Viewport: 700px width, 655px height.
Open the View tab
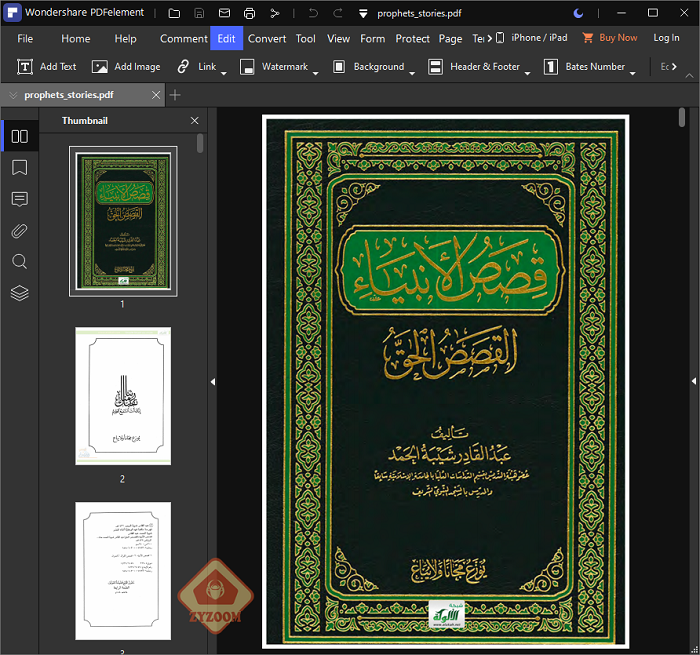(x=338, y=39)
